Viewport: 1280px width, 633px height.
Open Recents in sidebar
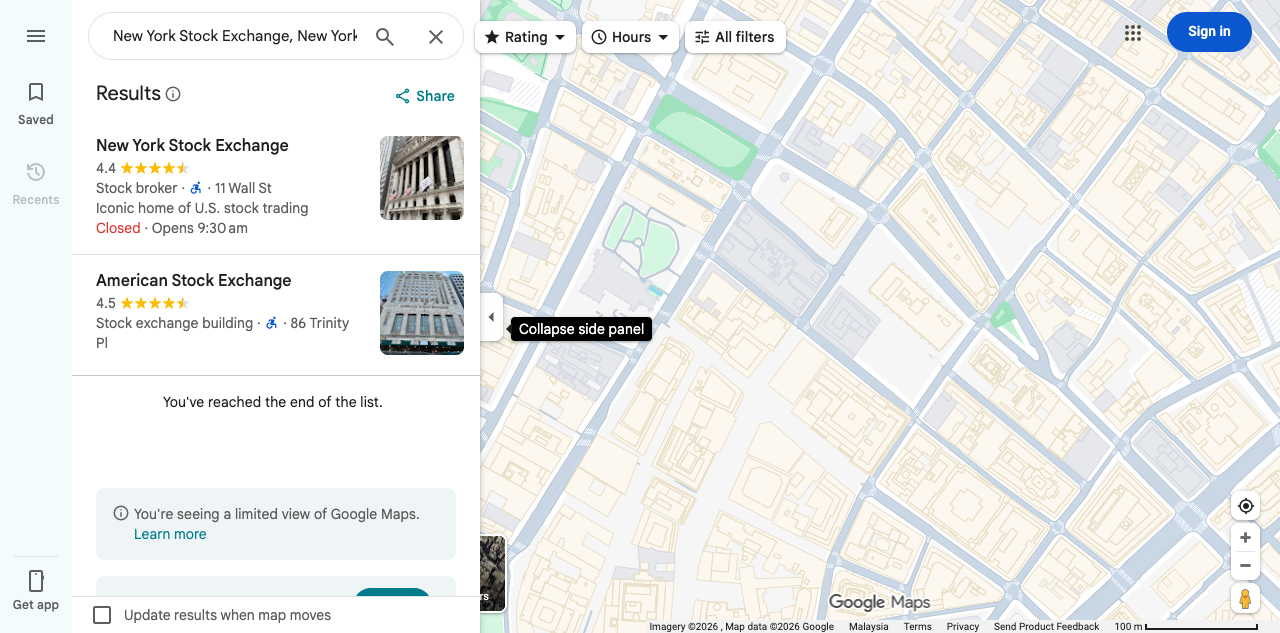36,184
